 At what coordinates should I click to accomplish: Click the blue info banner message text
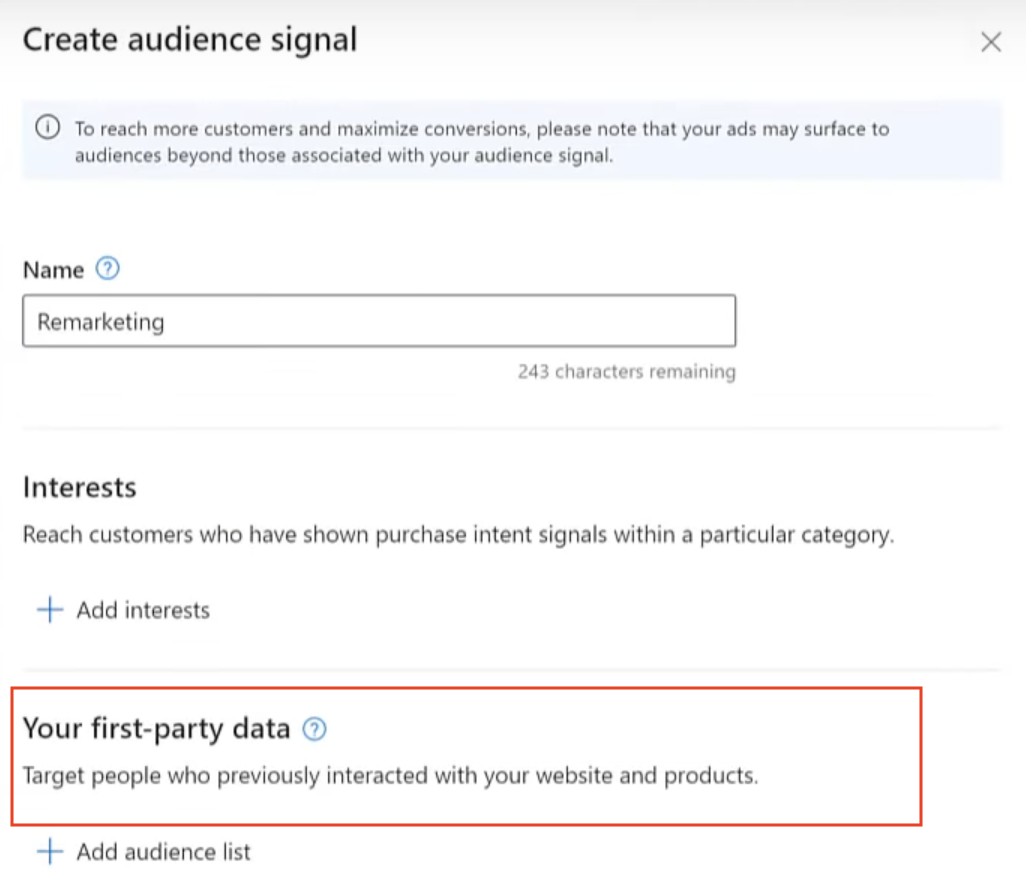[482, 142]
